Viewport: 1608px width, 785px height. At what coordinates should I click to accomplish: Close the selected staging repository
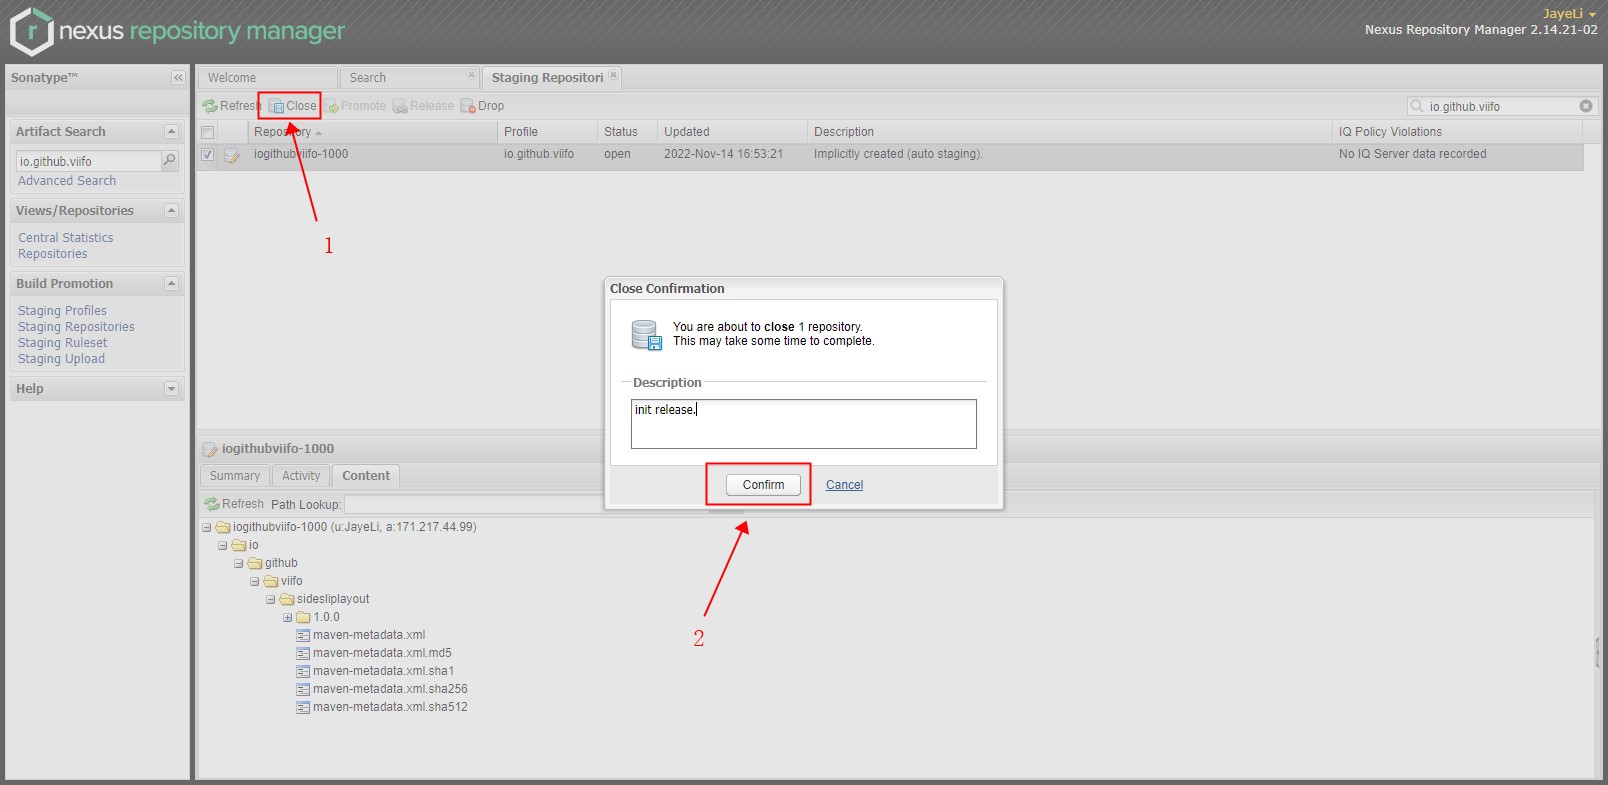292,106
